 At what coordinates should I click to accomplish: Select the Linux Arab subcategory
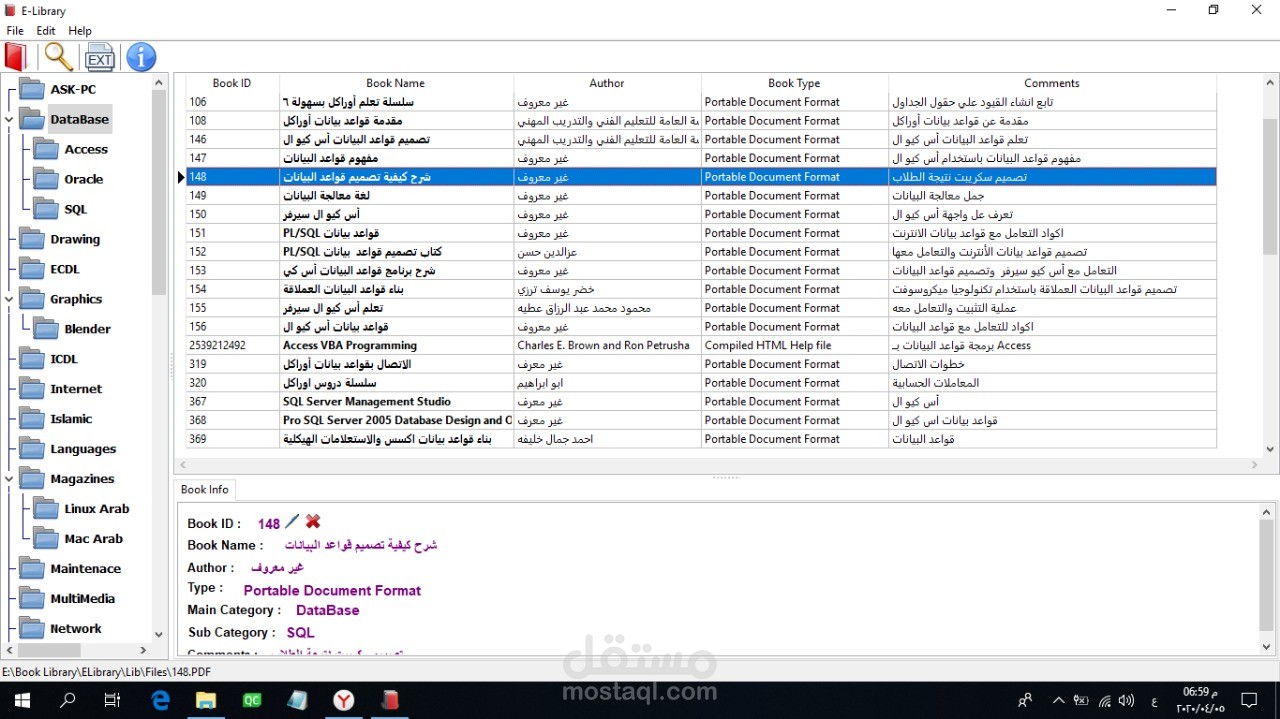click(97, 509)
